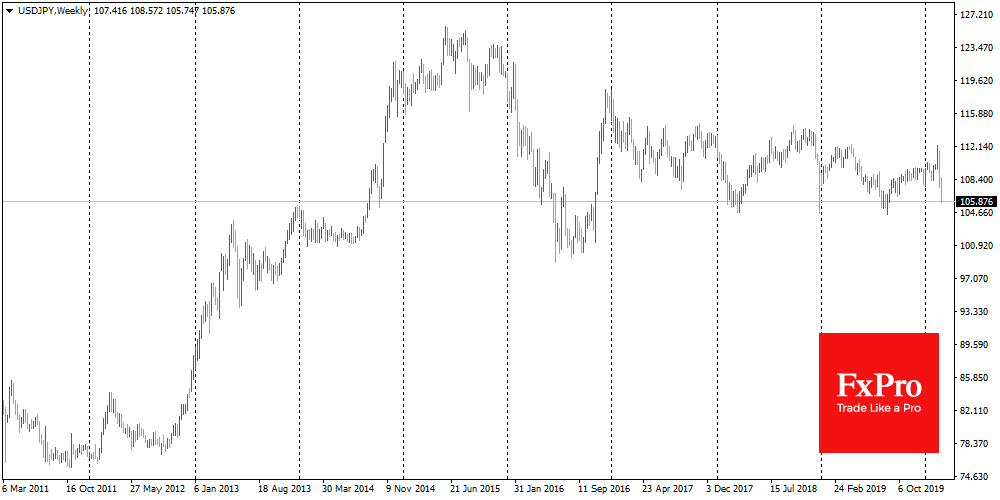The width and height of the screenshot is (1000, 500).
Task: Click the FxPro logo text
Action: tap(879, 385)
